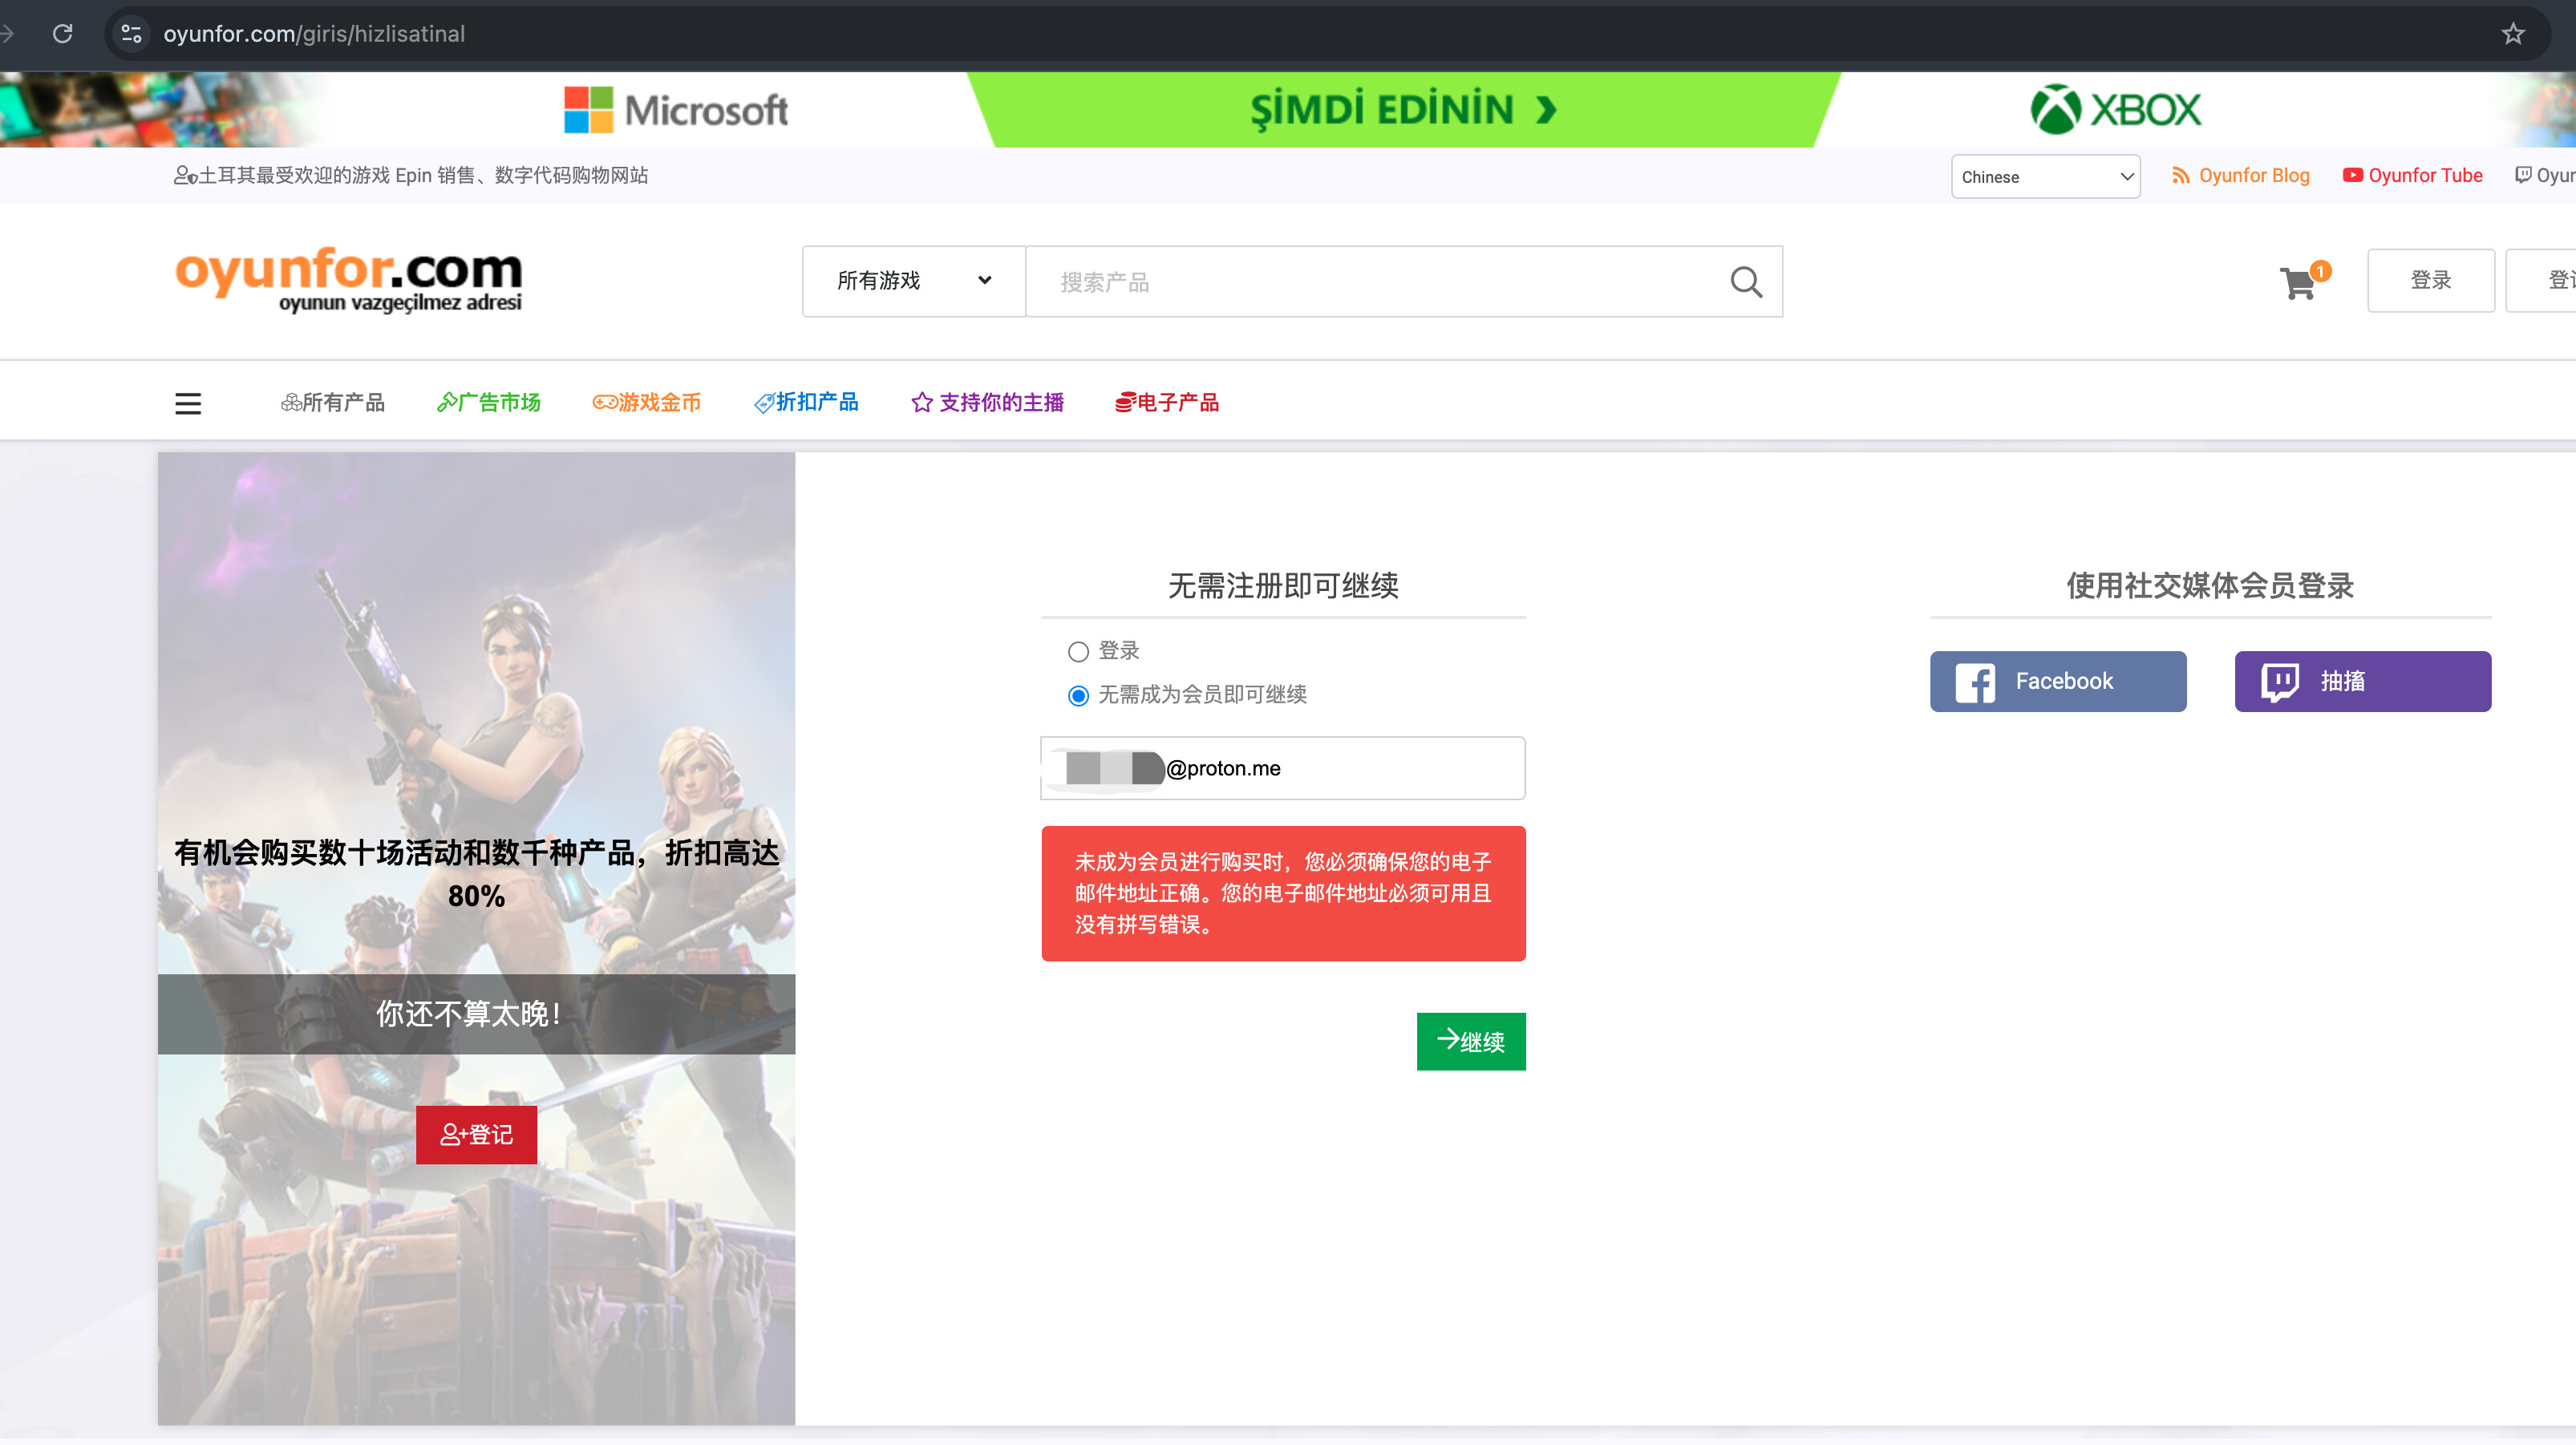The image size is (2576, 1445).
Task: Sign in with the Twitch 抽搐 button
Action: point(2363,682)
